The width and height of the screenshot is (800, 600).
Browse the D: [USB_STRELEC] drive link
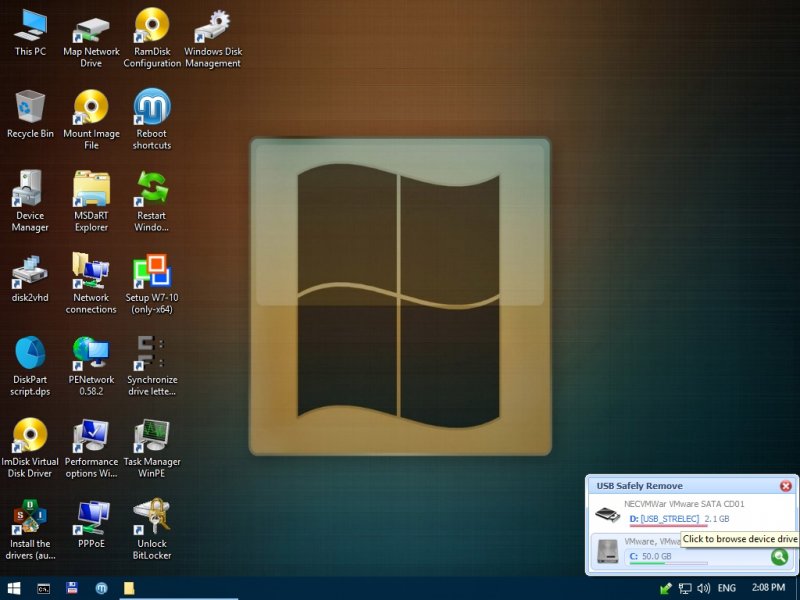(x=664, y=519)
